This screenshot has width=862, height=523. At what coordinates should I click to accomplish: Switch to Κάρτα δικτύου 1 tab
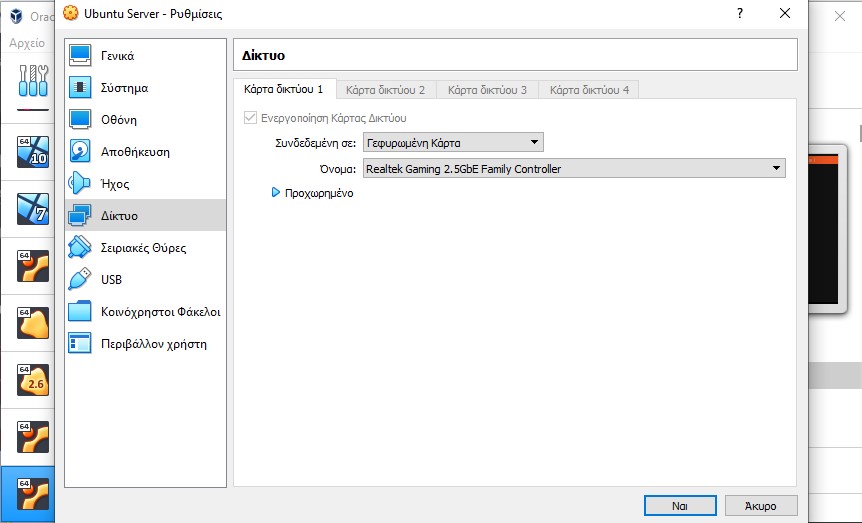(x=284, y=89)
